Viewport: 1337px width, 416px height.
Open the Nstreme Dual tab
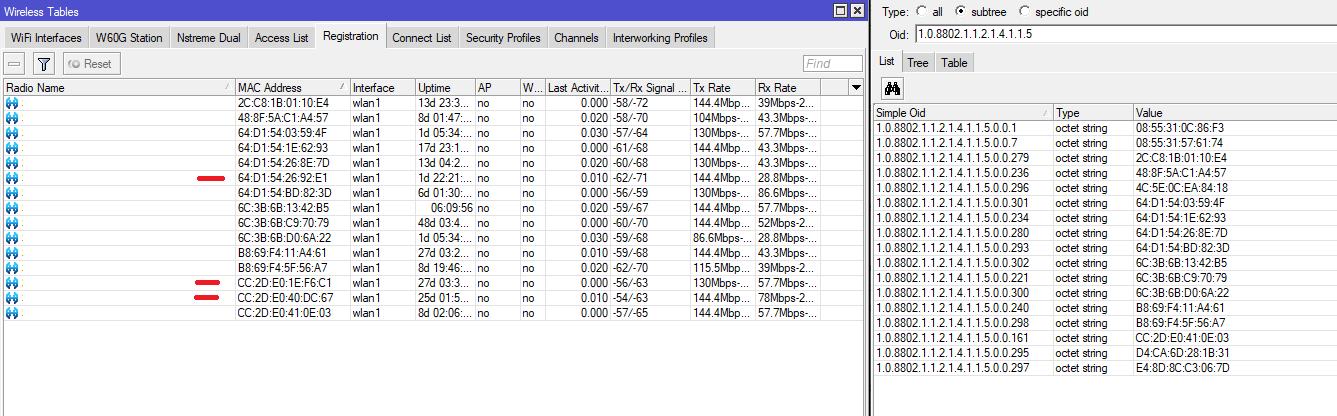point(208,38)
